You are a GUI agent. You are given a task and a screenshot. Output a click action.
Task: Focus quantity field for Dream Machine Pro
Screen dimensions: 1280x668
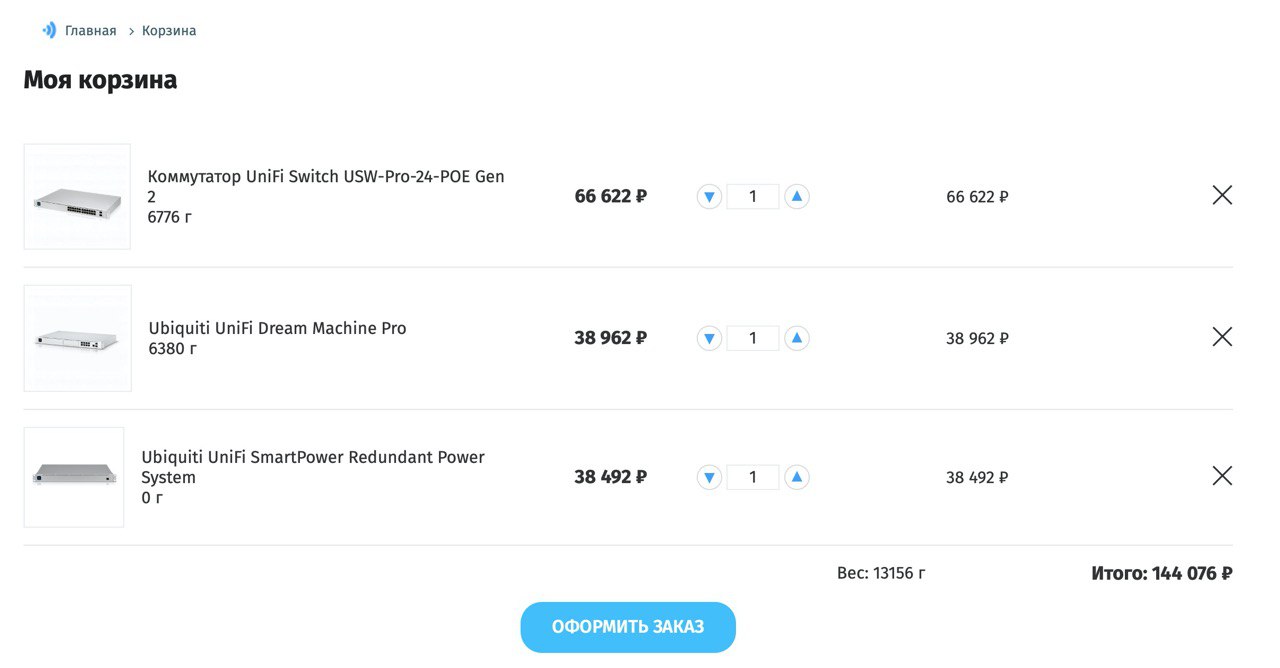click(753, 338)
